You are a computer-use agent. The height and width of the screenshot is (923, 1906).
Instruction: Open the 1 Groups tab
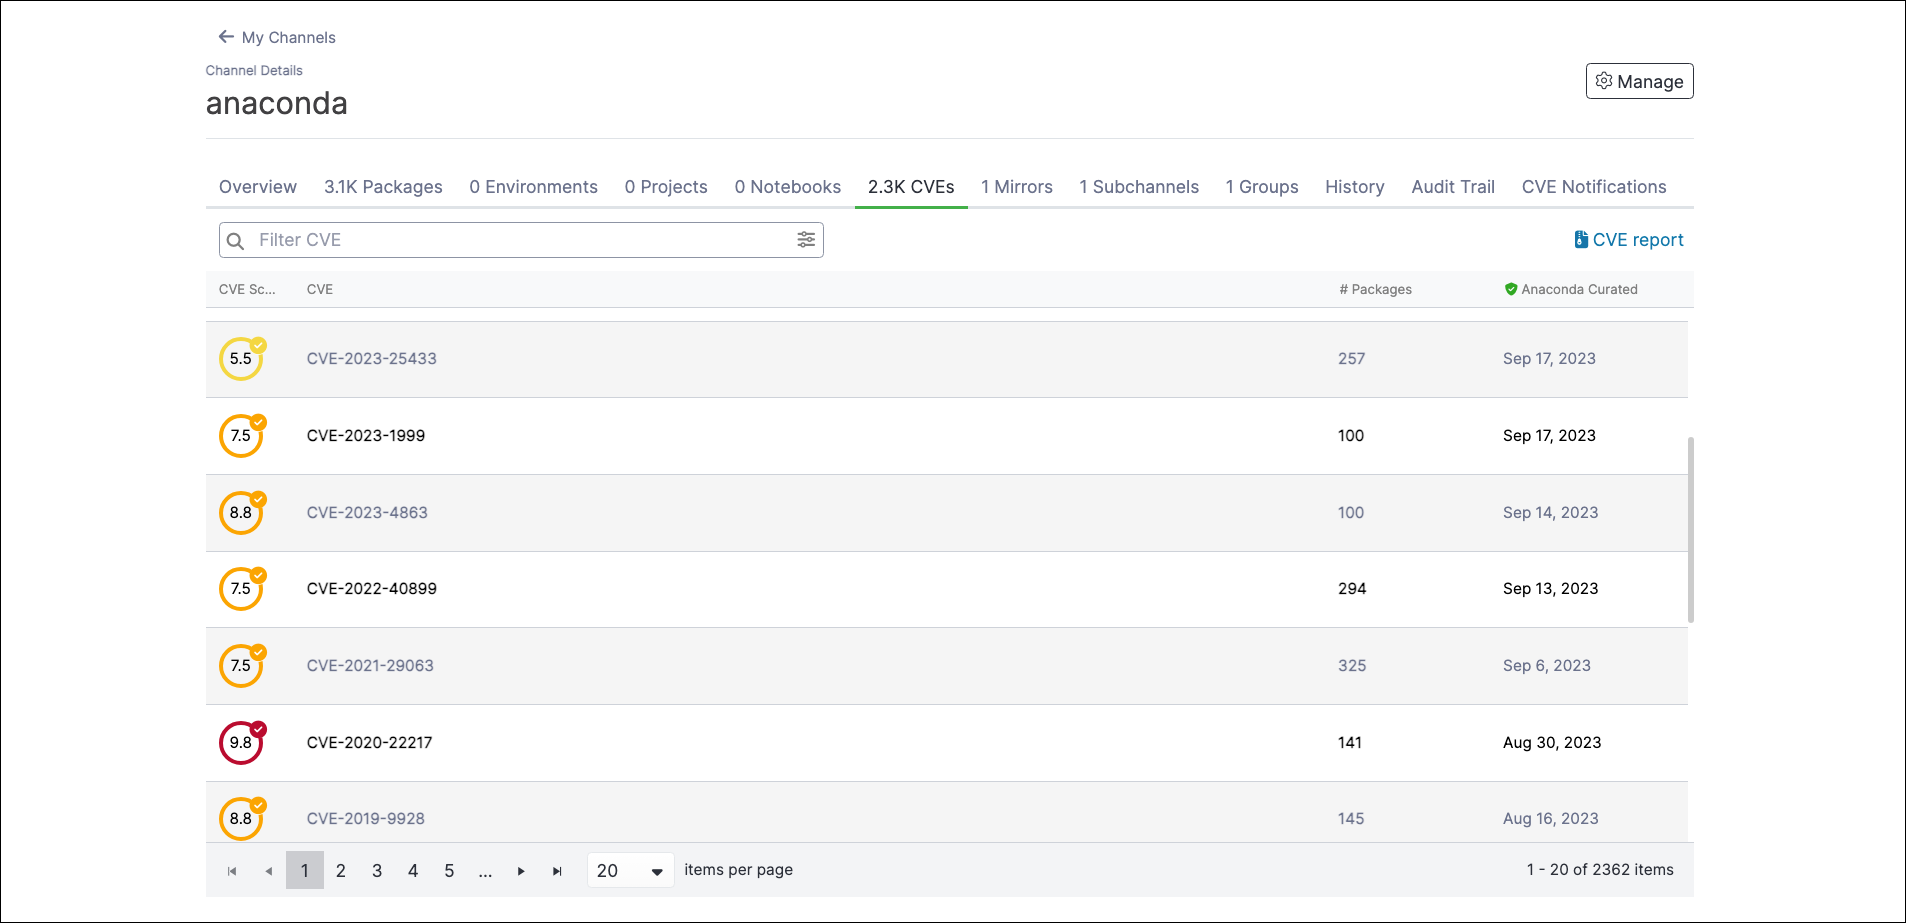[1262, 187]
